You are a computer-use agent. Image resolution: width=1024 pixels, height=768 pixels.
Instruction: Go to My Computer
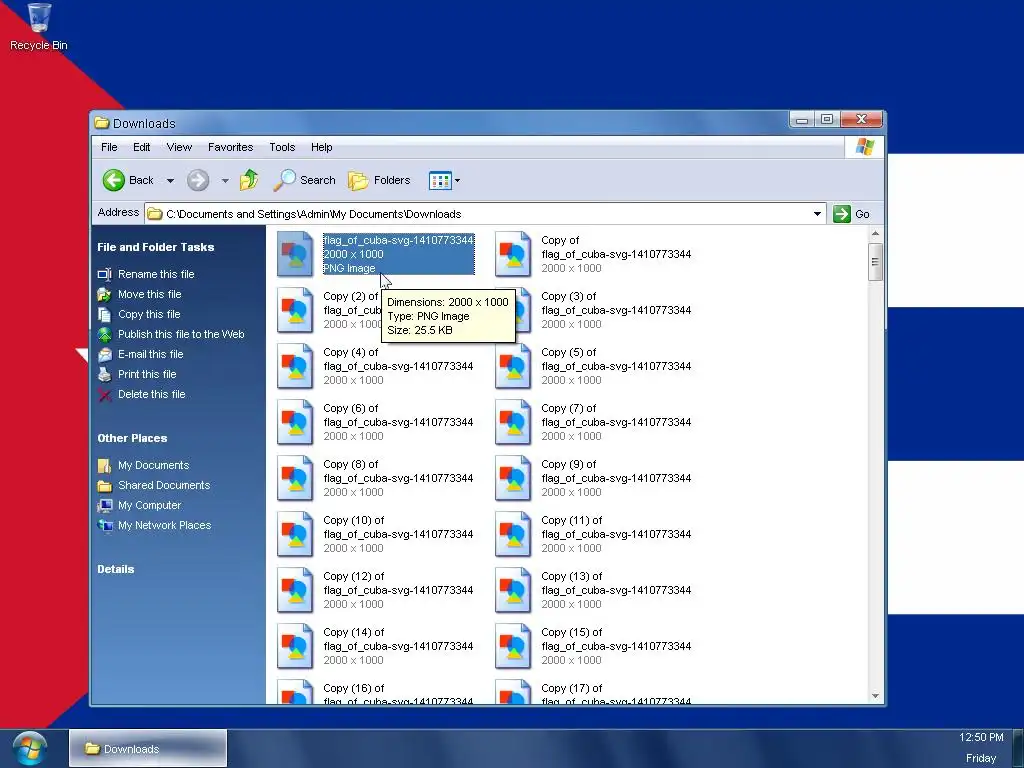click(x=150, y=505)
